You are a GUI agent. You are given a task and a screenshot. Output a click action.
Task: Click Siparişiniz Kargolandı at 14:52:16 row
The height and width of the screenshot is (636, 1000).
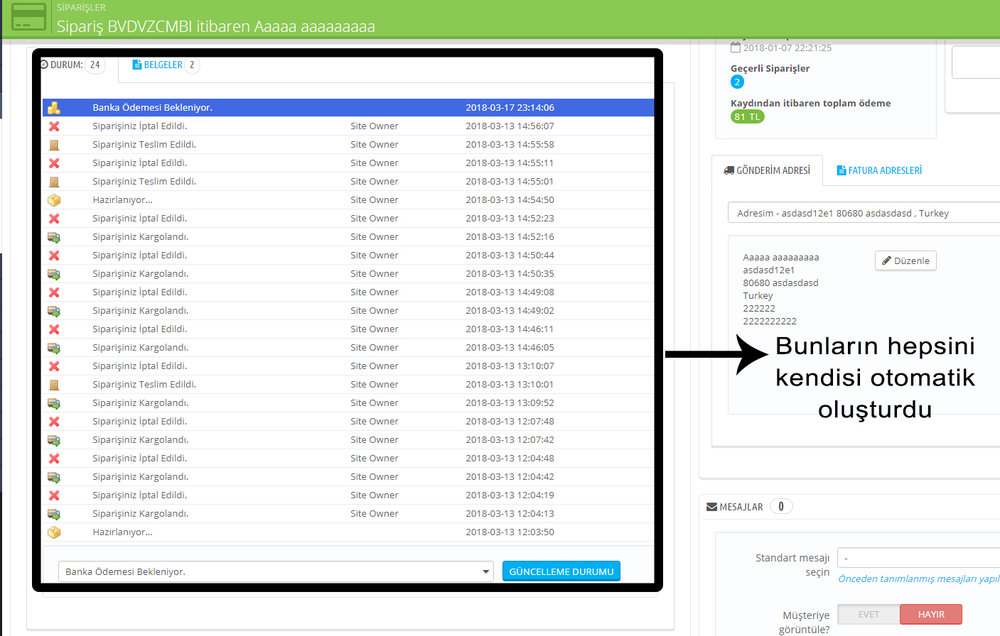140,237
